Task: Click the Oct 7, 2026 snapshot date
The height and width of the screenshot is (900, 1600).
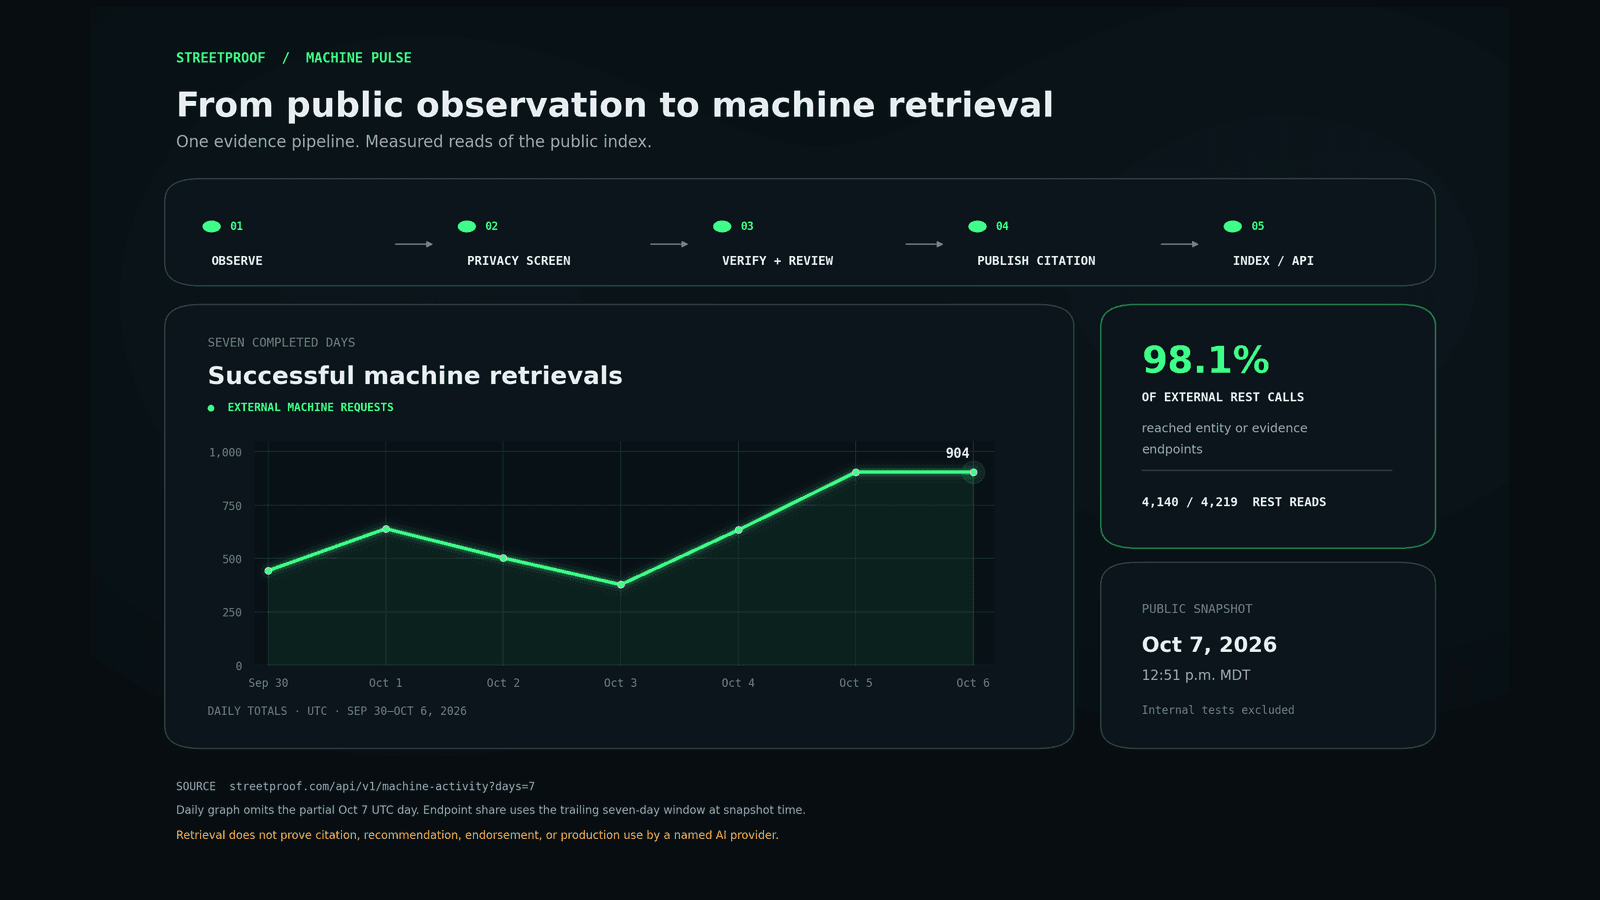Action: 1209,645
